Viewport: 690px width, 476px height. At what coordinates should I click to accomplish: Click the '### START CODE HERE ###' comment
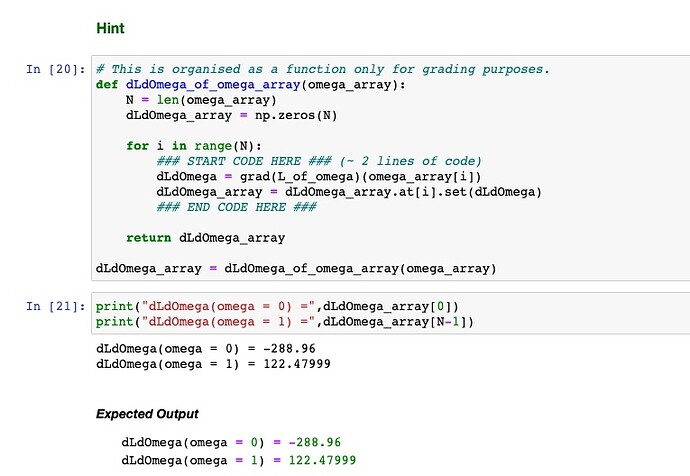pos(244,161)
